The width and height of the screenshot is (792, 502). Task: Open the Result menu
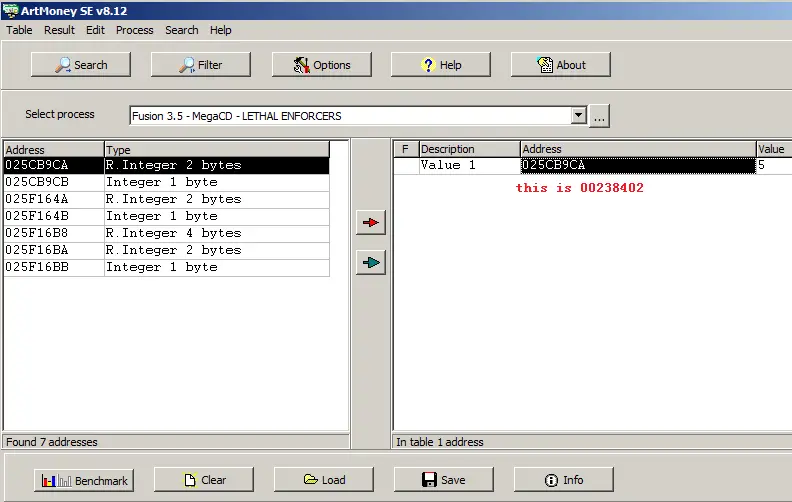pos(59,30)
